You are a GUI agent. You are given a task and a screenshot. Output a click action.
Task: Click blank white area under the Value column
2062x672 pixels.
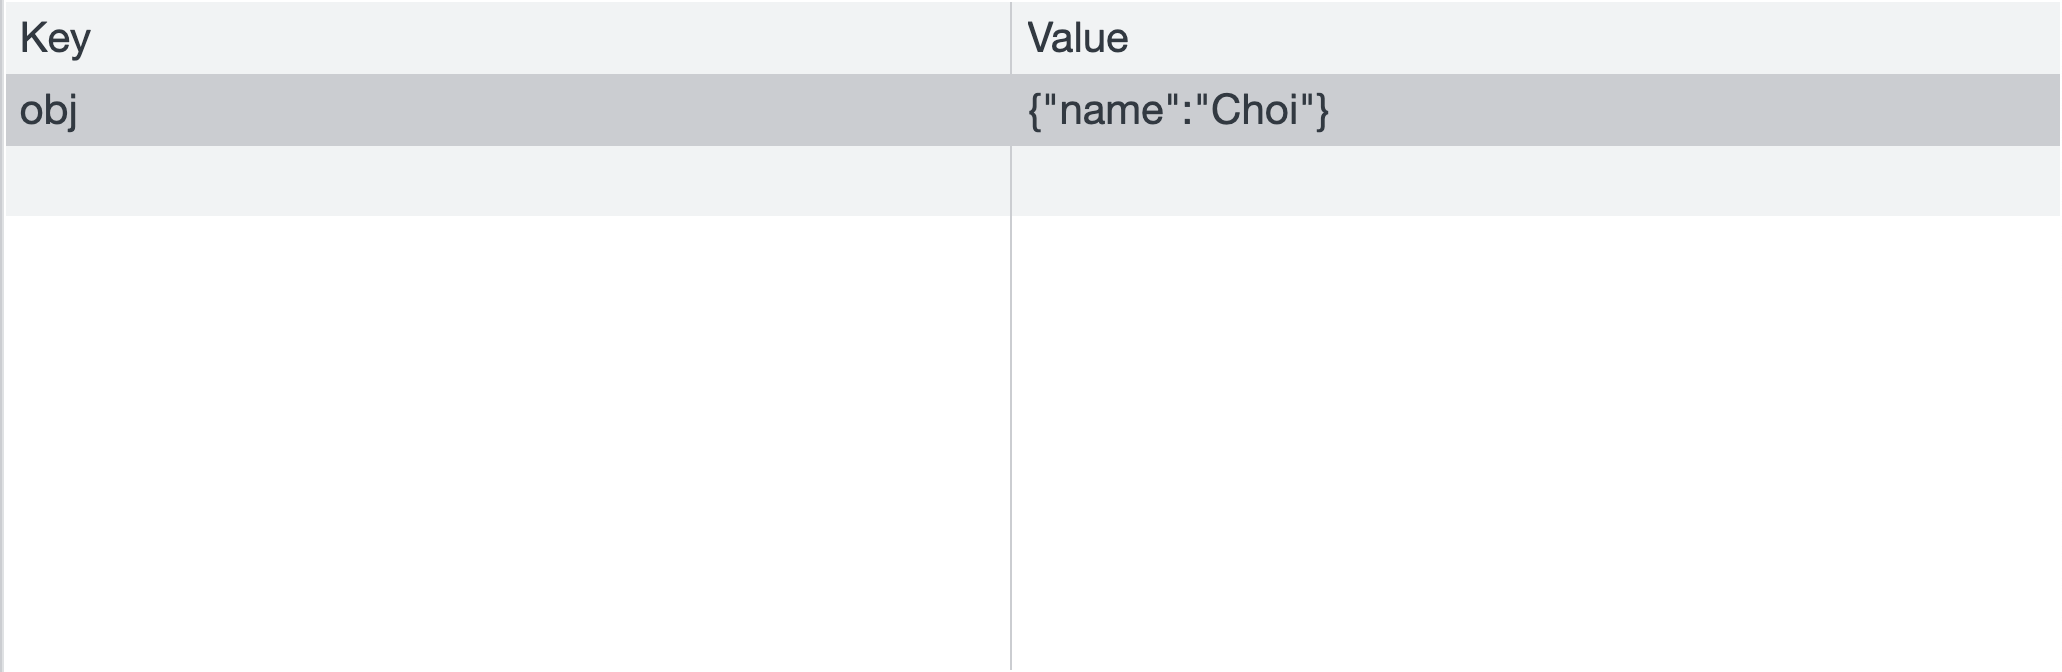[x=1536, y=443]
